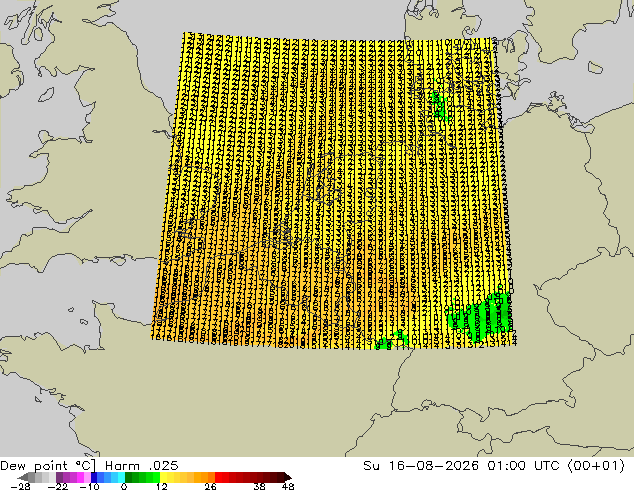The width and height of the screenshot is (634, 490).
Task: Click the '(00+01)' forecast offset label
Action: tap(596, 466)
